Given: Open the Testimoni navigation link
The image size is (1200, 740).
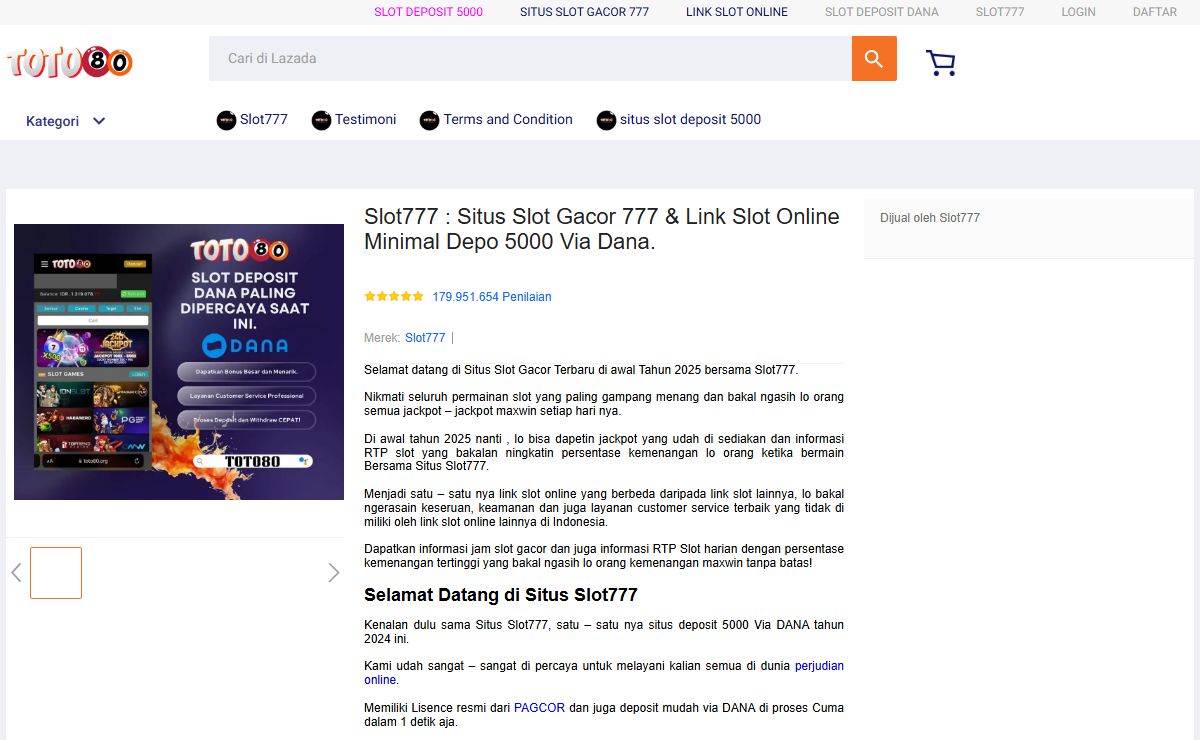Looking at the screenshot, I should 366,119.
